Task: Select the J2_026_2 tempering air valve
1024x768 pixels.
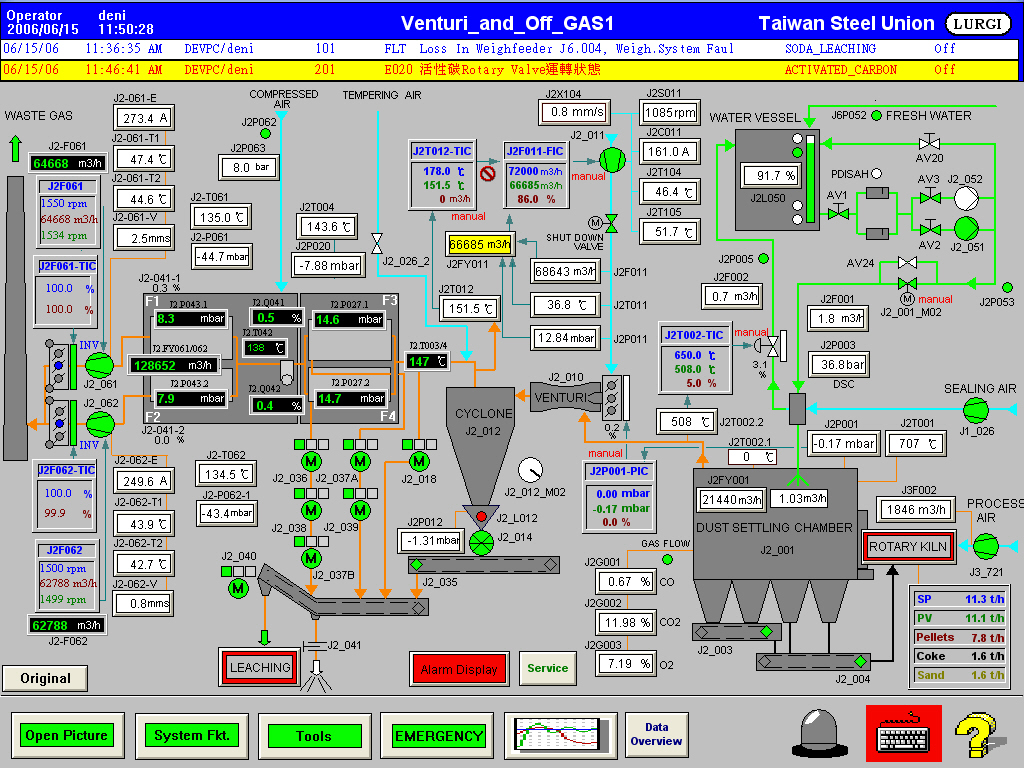Action: click(x=377, y=244)
